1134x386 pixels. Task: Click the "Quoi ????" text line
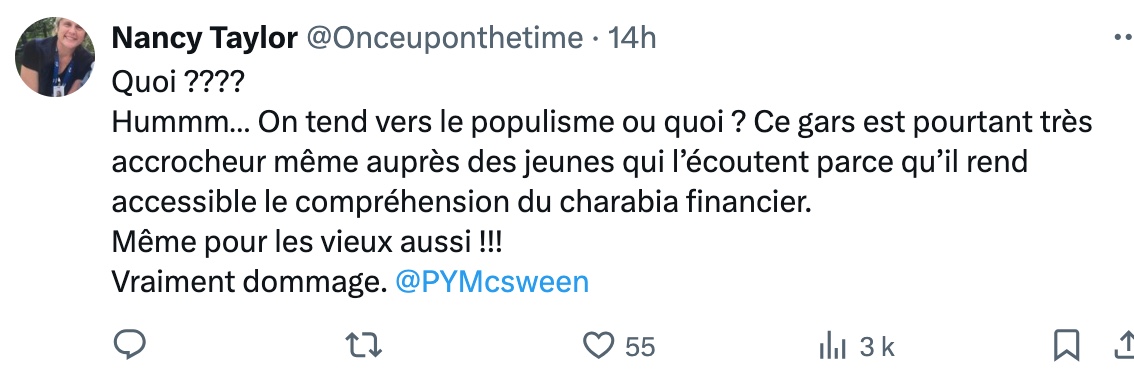tap(178, 82)
